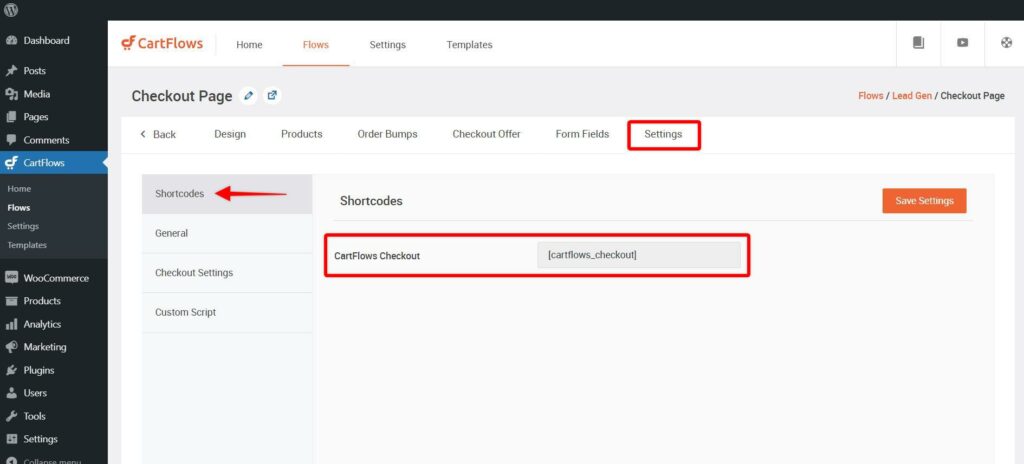
Task: Select Shortcodes in settings side menu
Action: point(227,194)
